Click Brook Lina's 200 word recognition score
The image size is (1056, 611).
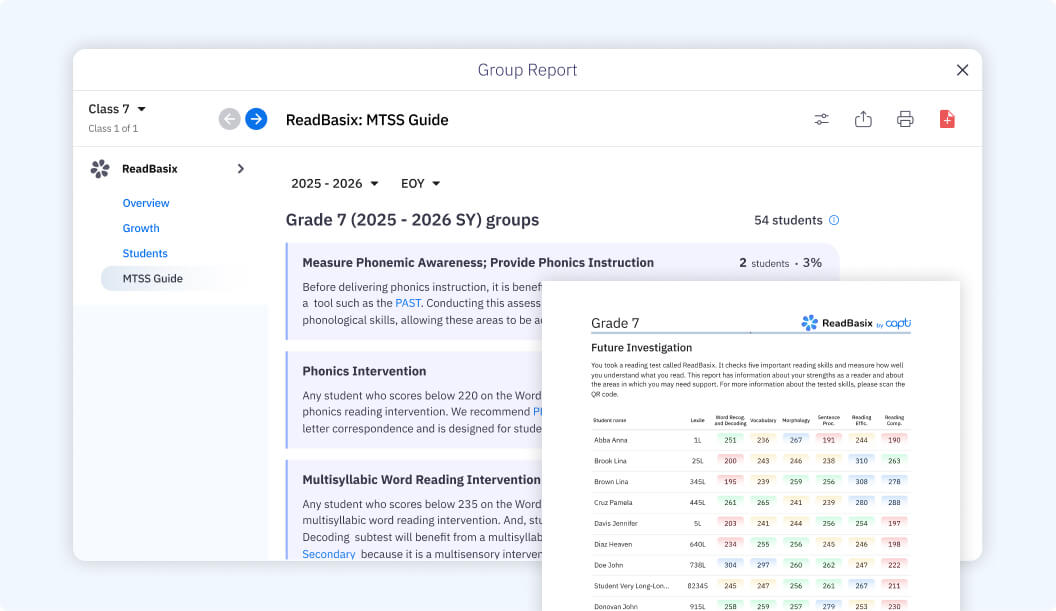point(730,461)
